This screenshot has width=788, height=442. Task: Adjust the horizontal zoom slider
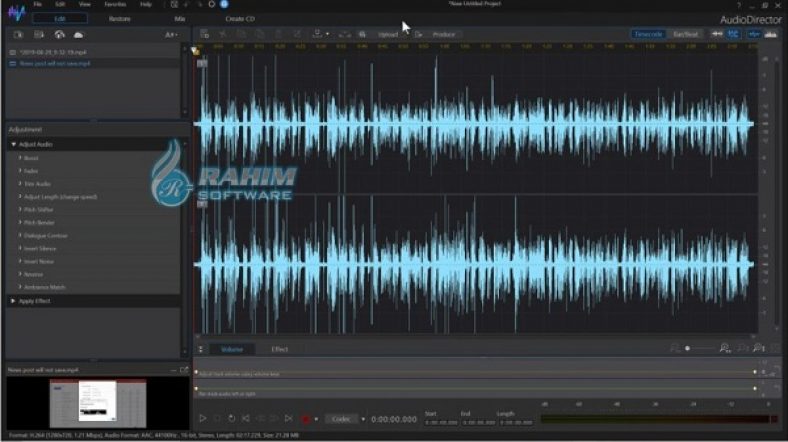click(687, 348)
